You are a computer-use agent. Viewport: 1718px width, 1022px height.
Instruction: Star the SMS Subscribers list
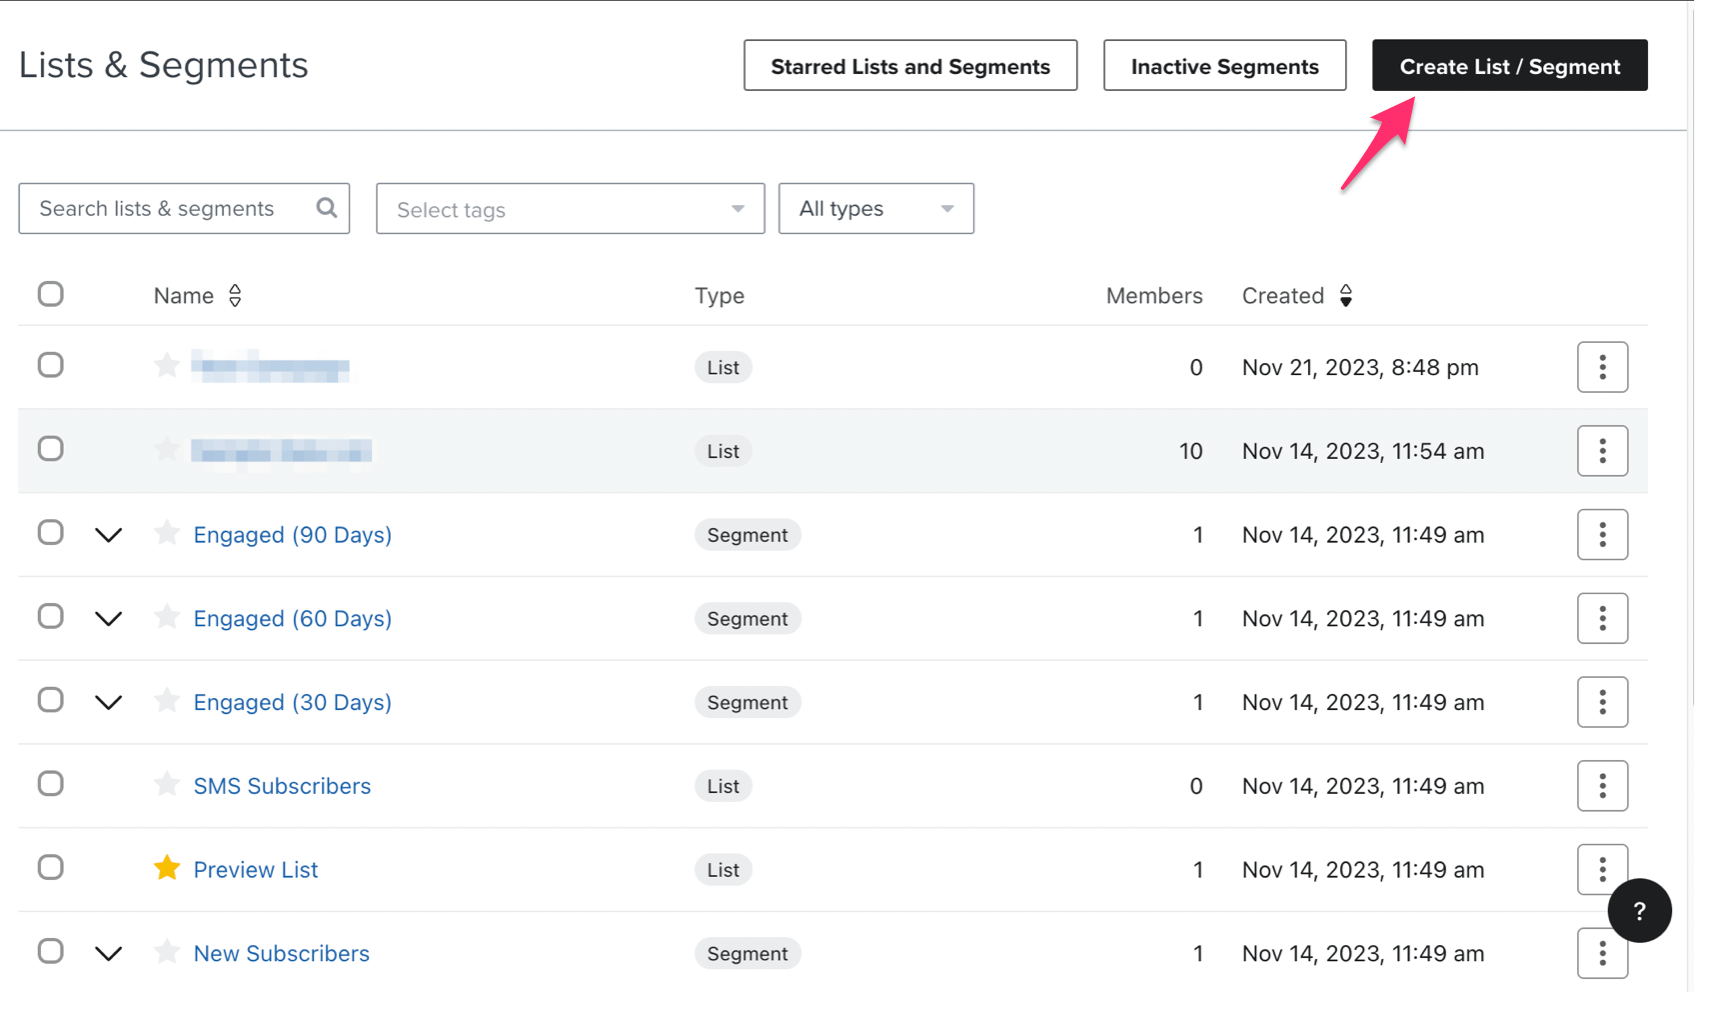pos(167,784)
